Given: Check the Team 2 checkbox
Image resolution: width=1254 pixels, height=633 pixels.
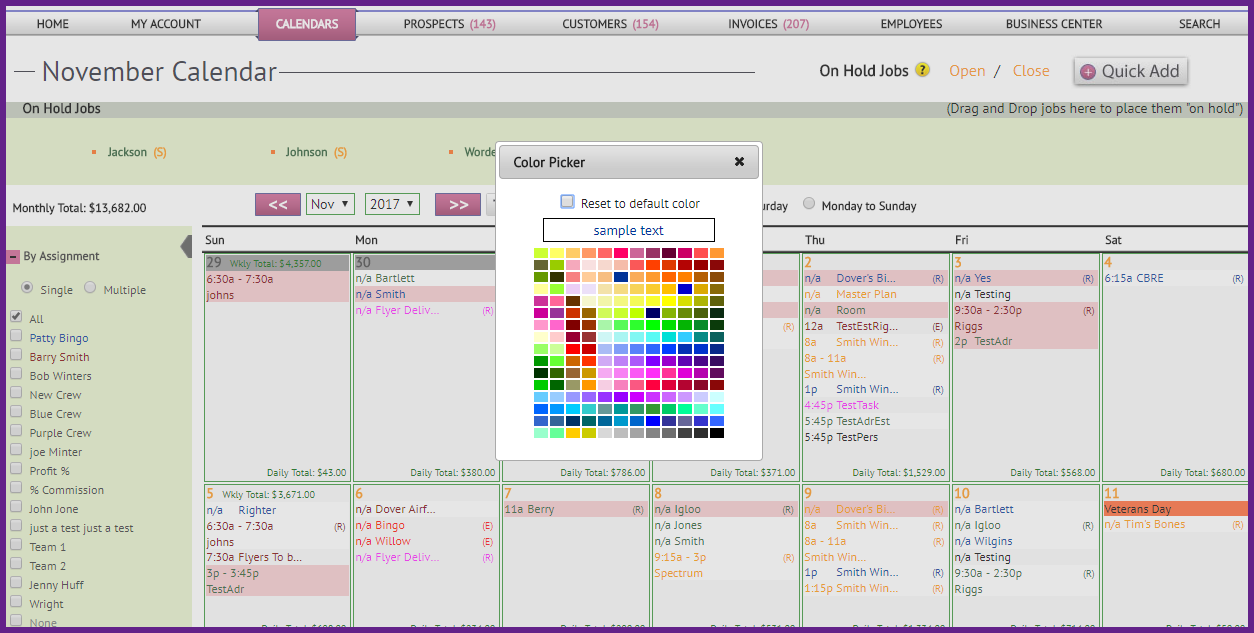Looking at the screenshot, I should tap(16, 564).
